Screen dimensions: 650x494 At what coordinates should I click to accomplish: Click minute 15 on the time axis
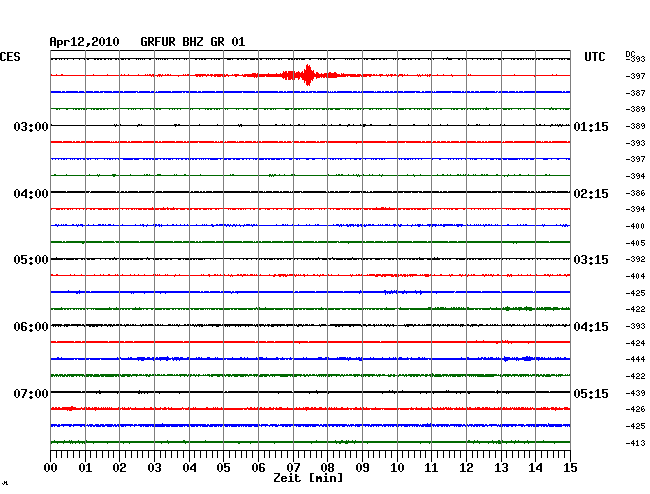point(570,467)
